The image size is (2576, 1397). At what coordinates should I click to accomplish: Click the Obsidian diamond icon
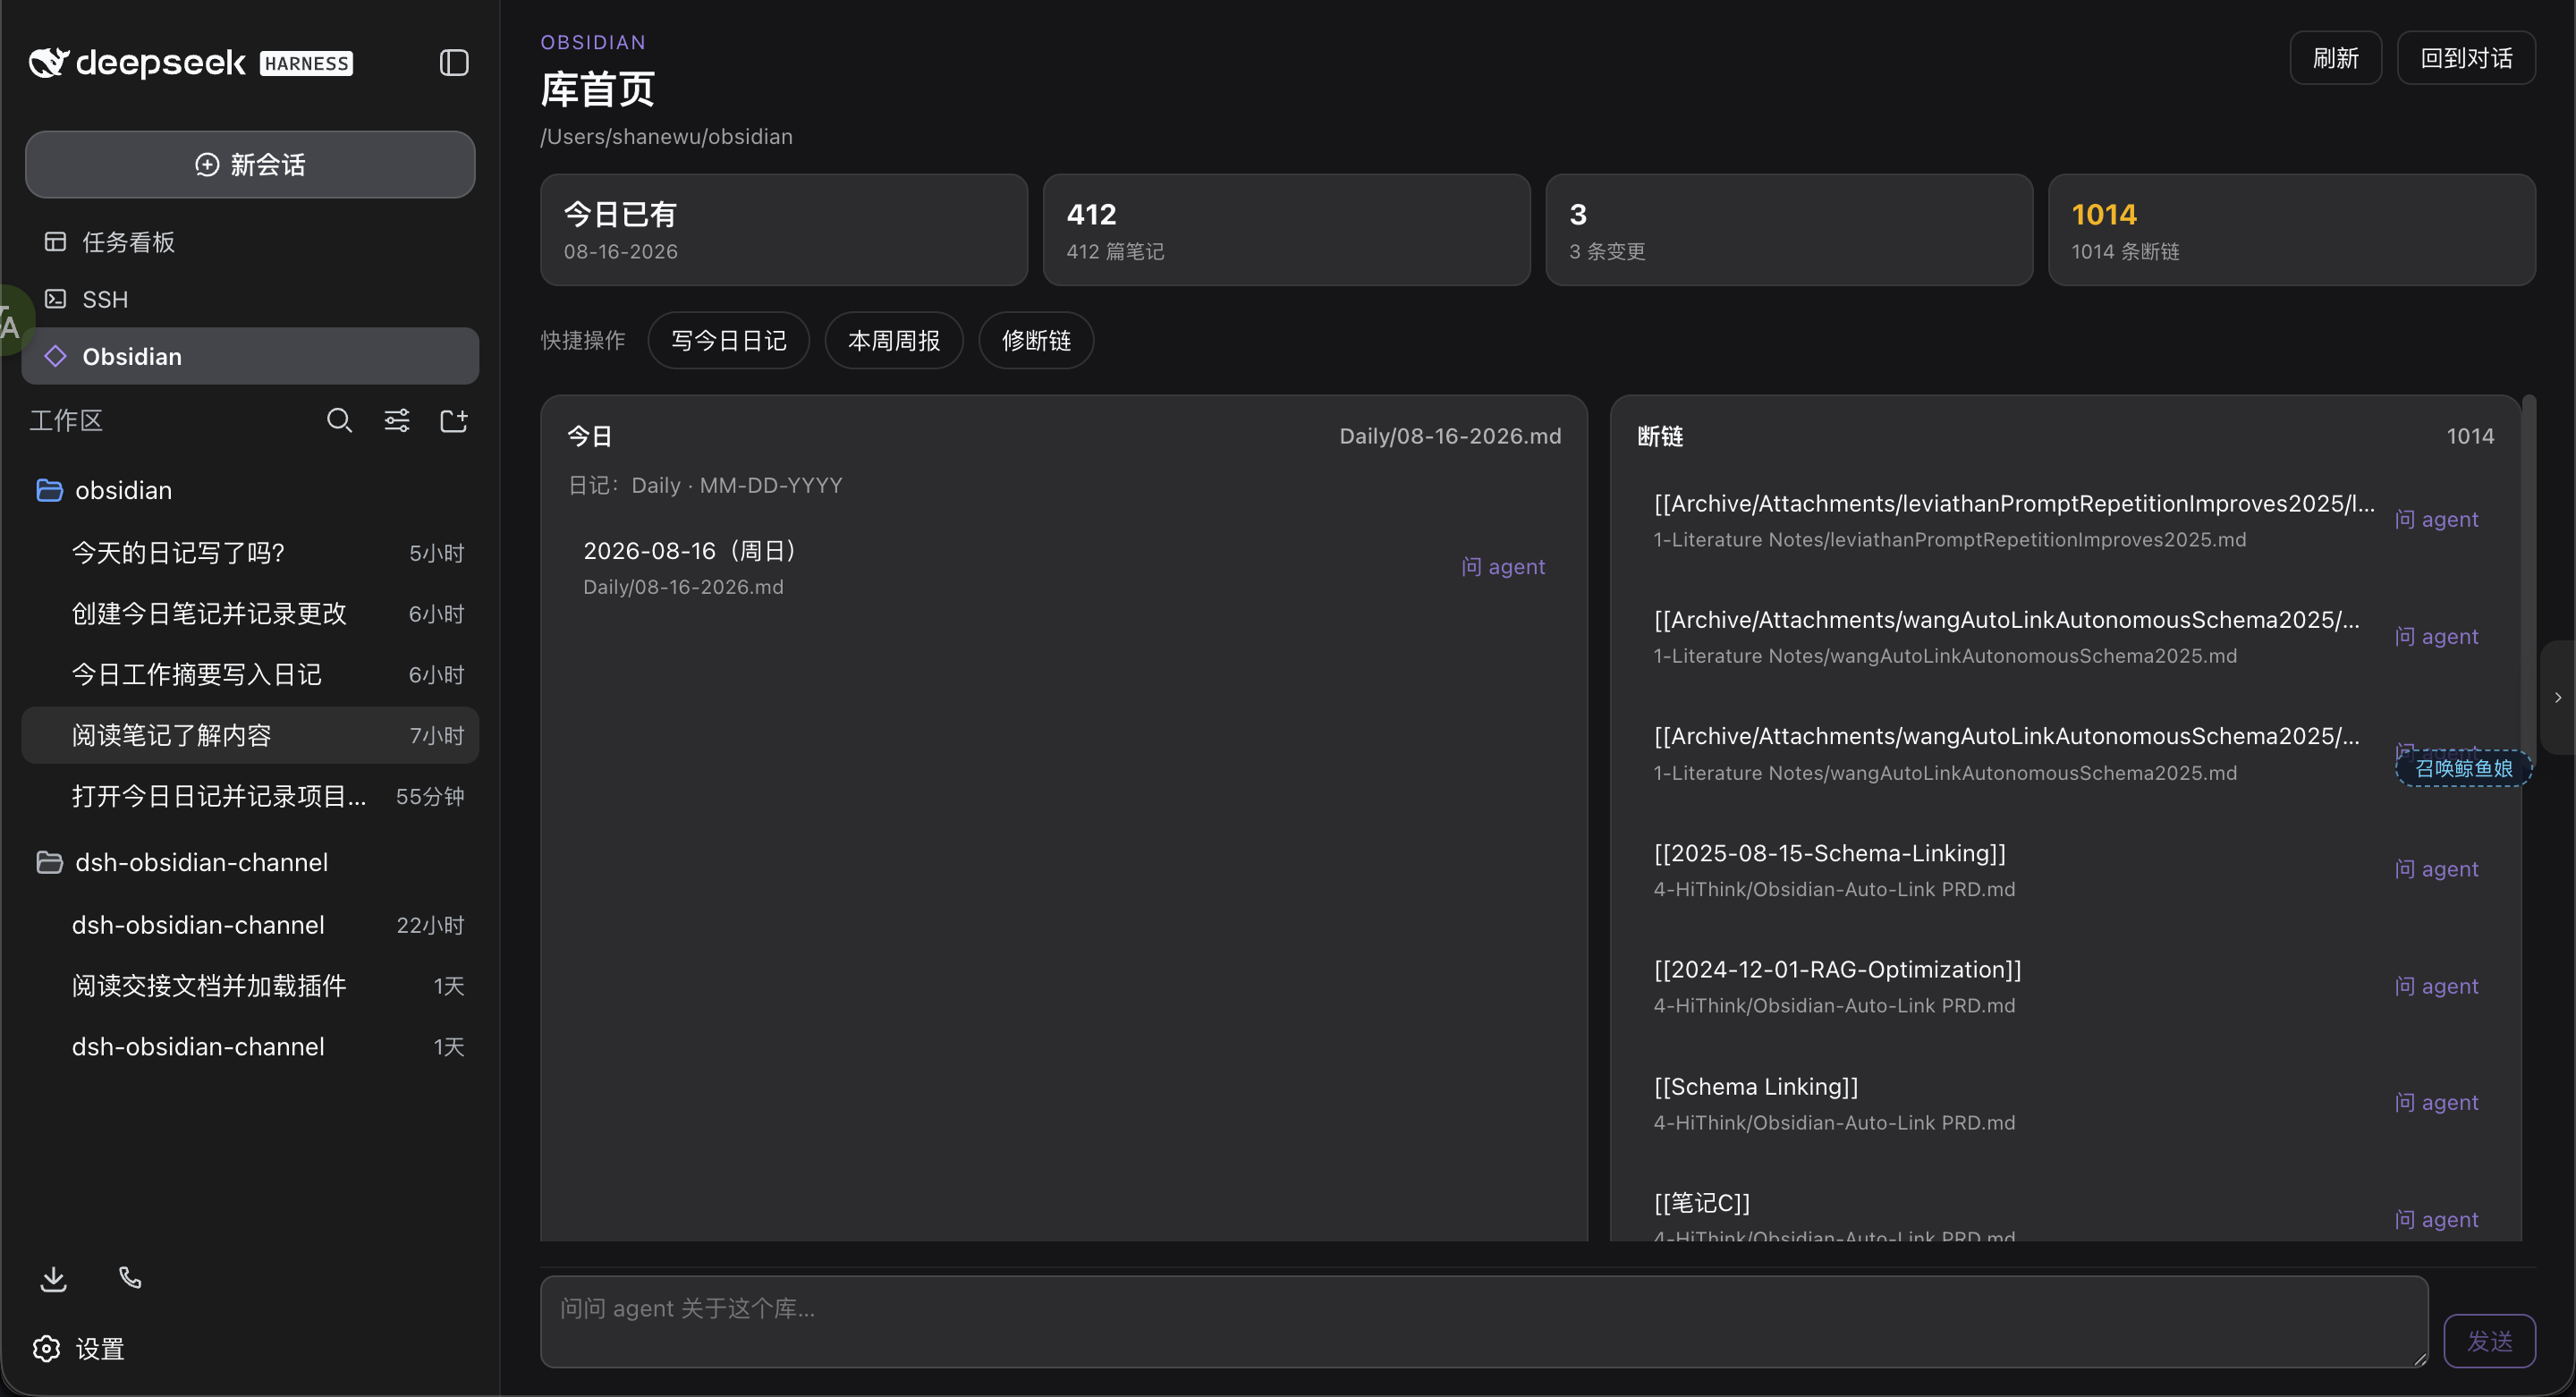tap(55, 356)
